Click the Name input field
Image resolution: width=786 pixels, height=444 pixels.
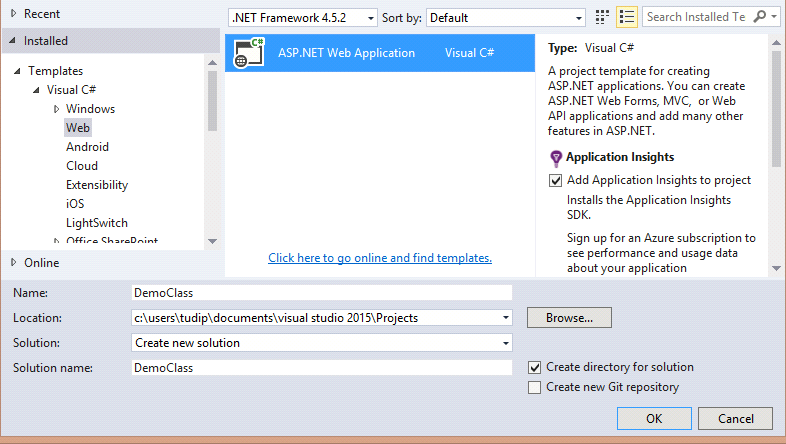tap(322, 293)
